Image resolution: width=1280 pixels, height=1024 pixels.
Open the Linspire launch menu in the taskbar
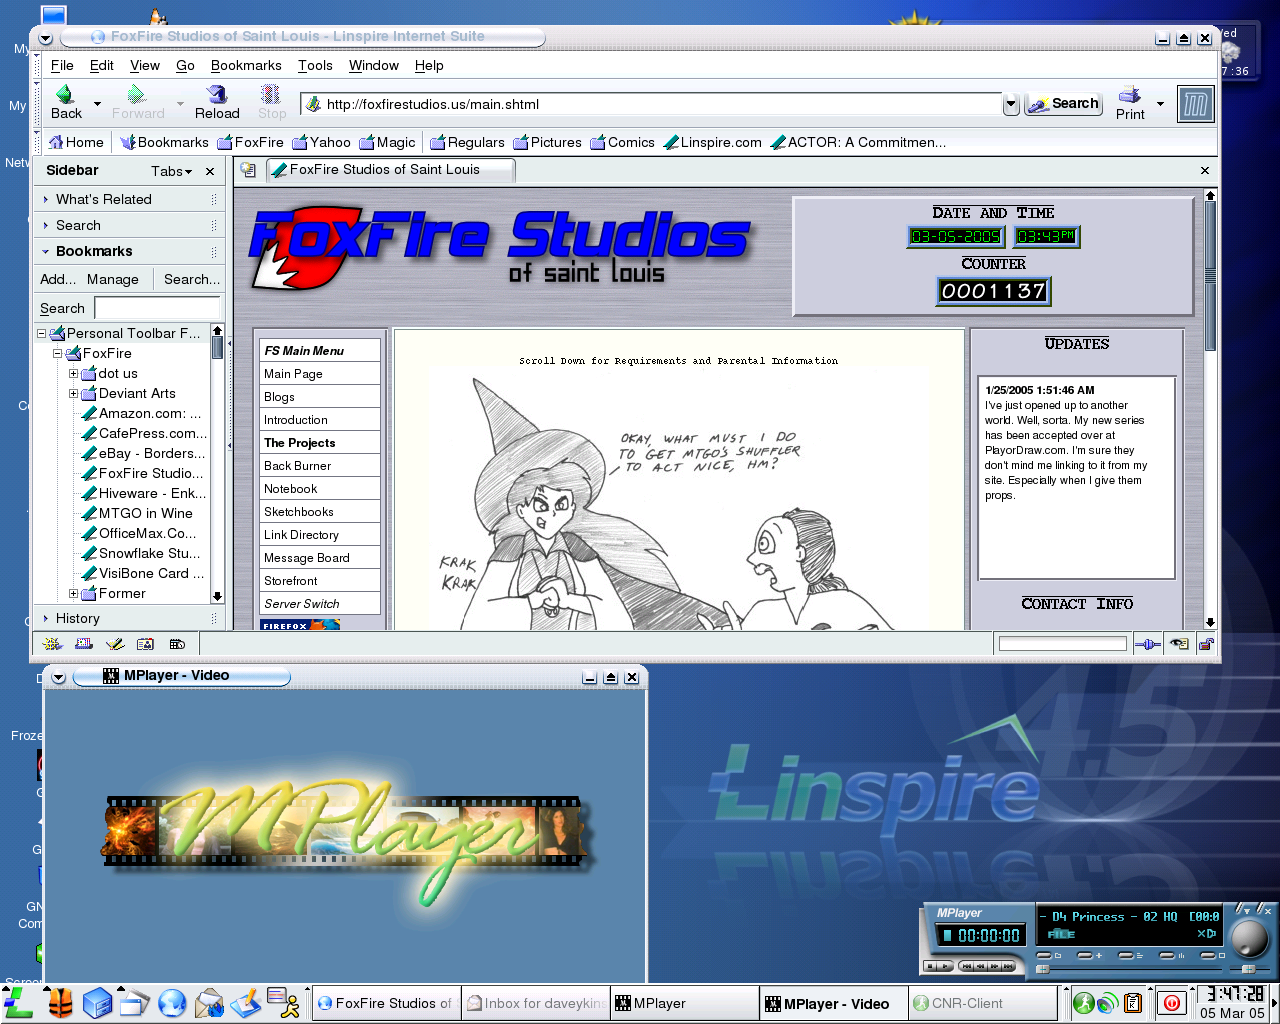coord(18,1003)
